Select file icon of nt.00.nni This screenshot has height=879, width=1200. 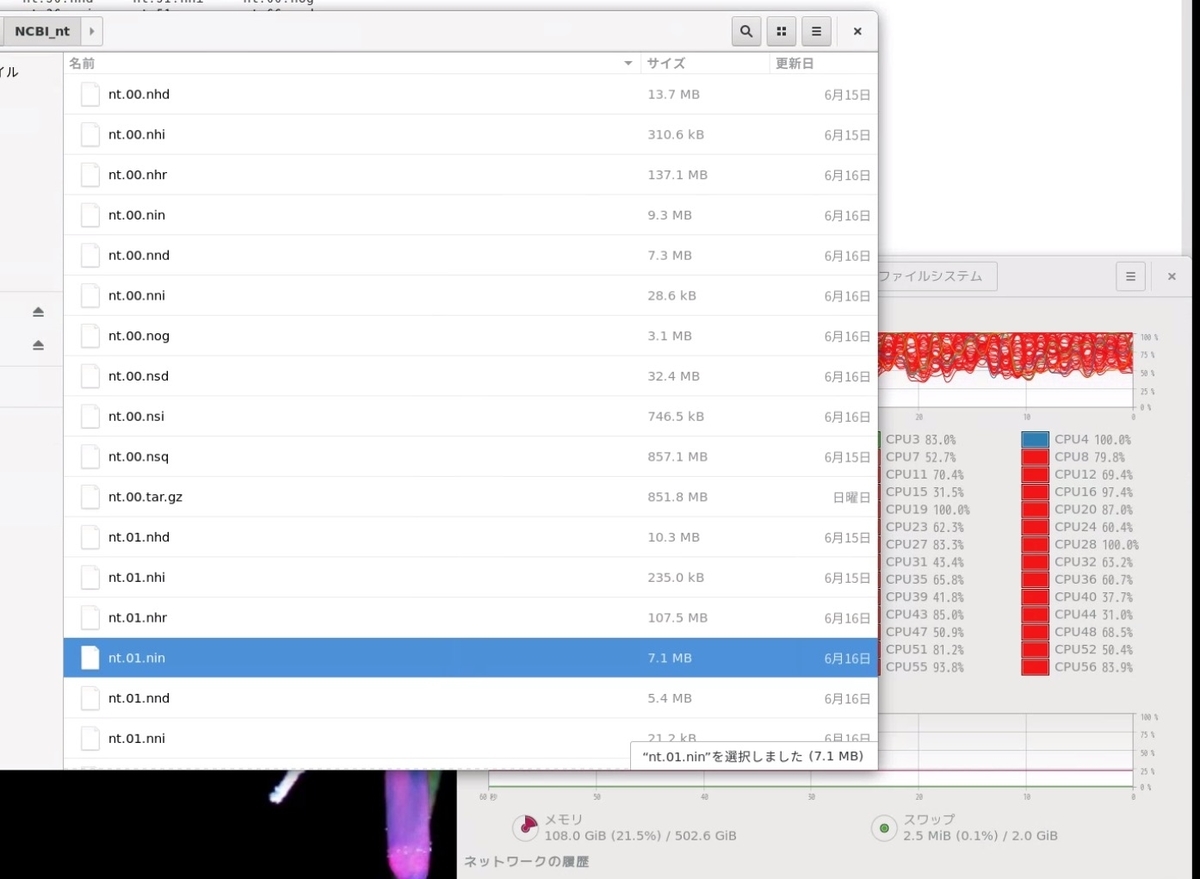coord(90,296)
